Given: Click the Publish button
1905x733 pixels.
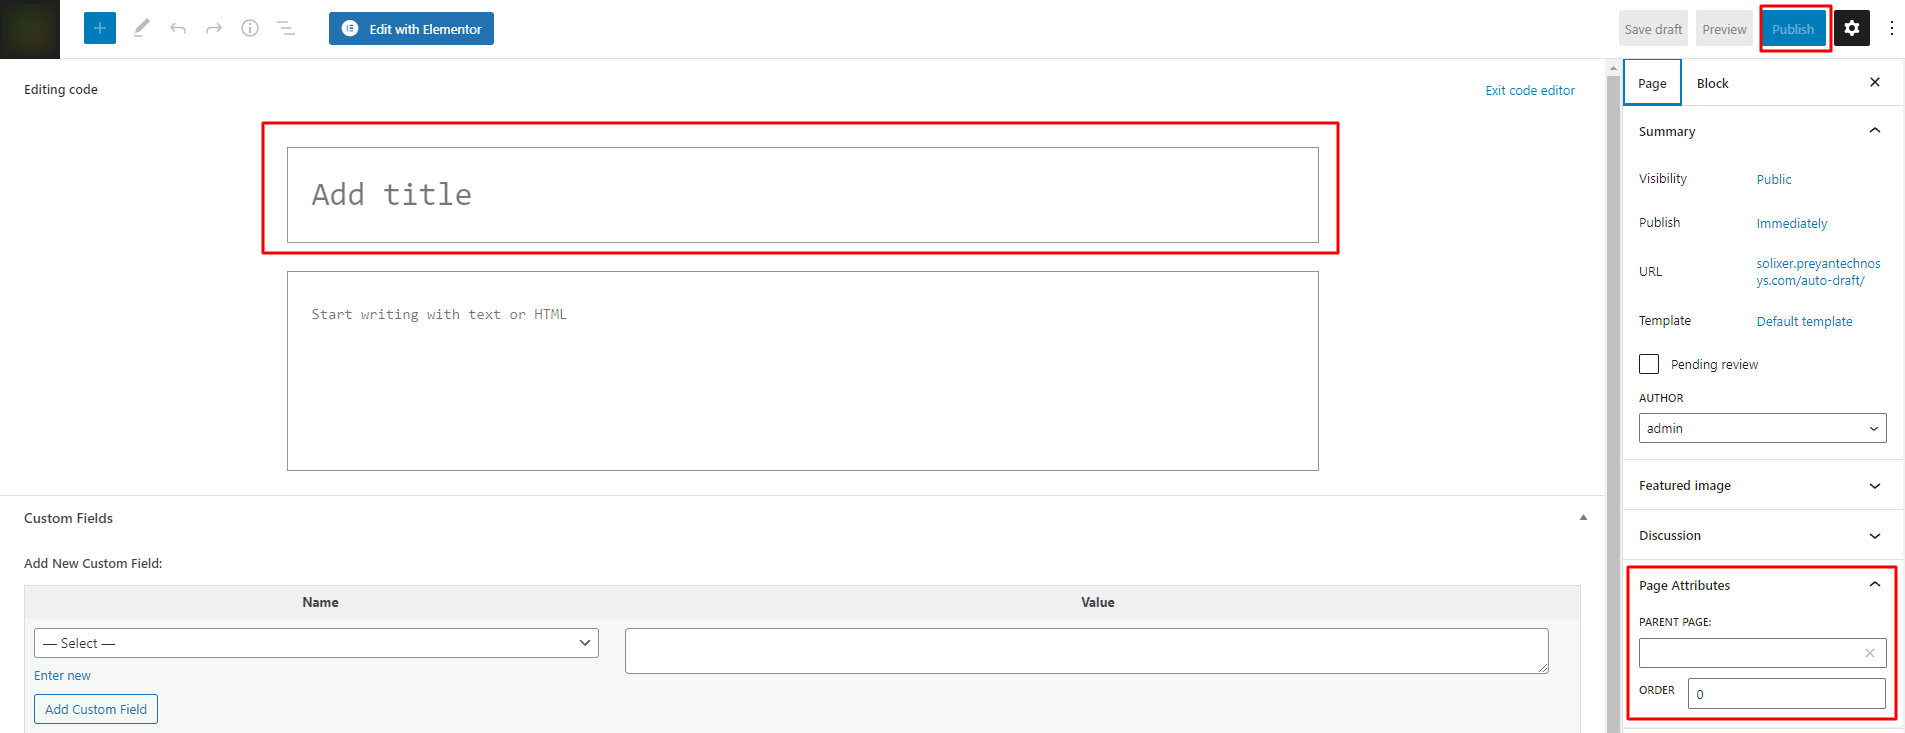Looking at the screenshot, I should (1793, 29).
